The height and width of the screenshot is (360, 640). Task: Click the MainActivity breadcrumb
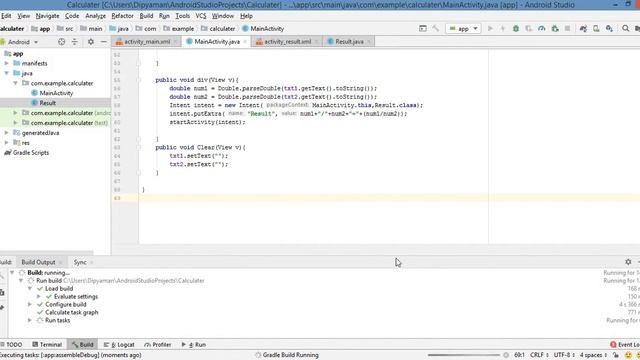pos(263,29)
